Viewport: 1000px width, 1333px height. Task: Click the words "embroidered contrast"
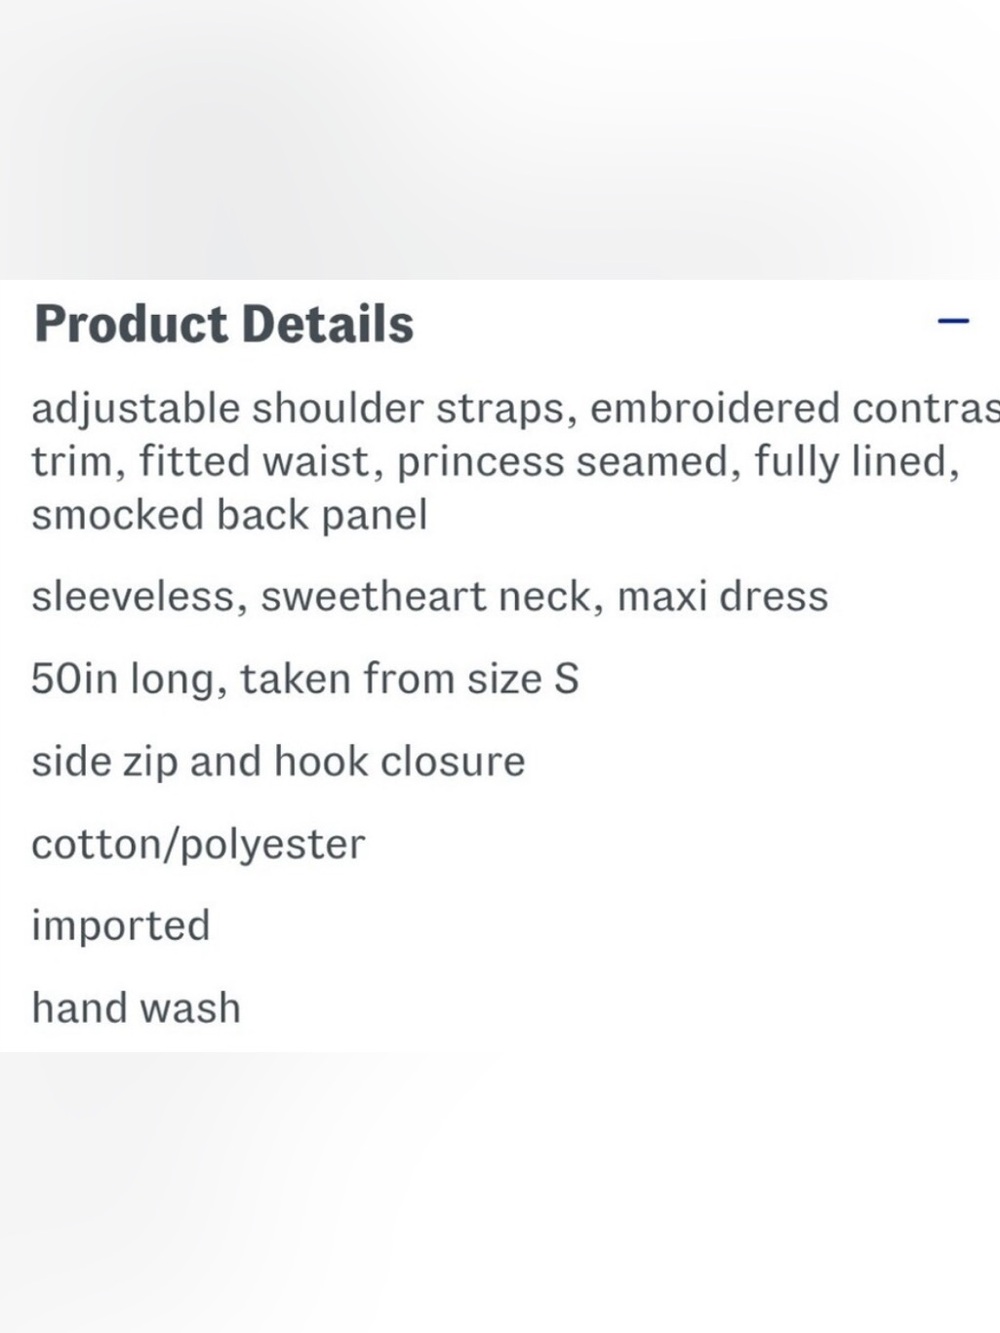[x=794, y=410]
